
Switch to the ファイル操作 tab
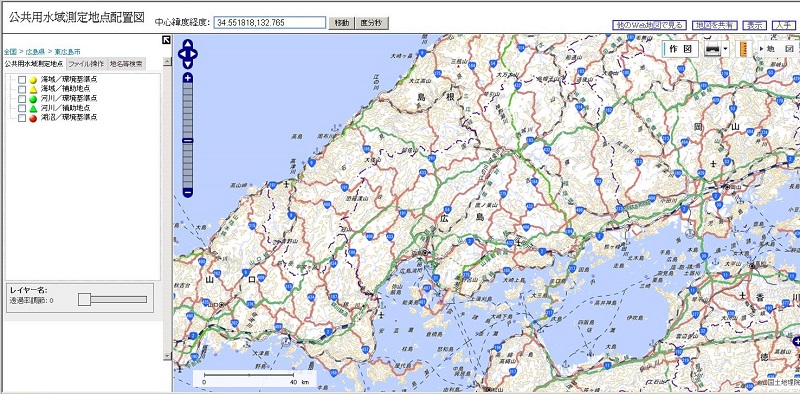pyautogui.click(x=86, y=64)
